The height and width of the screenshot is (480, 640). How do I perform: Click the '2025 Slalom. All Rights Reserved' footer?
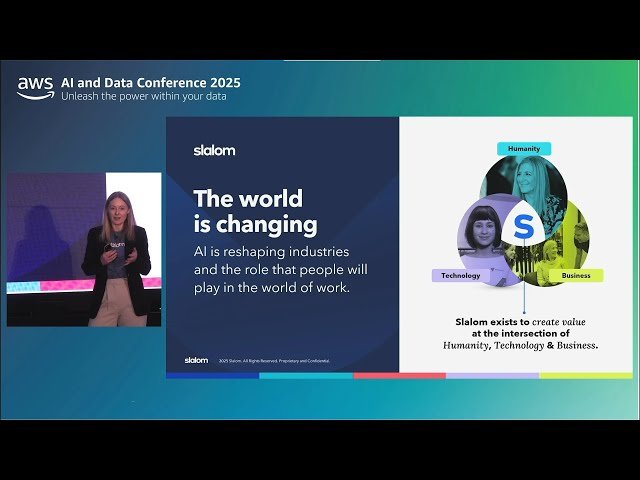click(274, 361)
